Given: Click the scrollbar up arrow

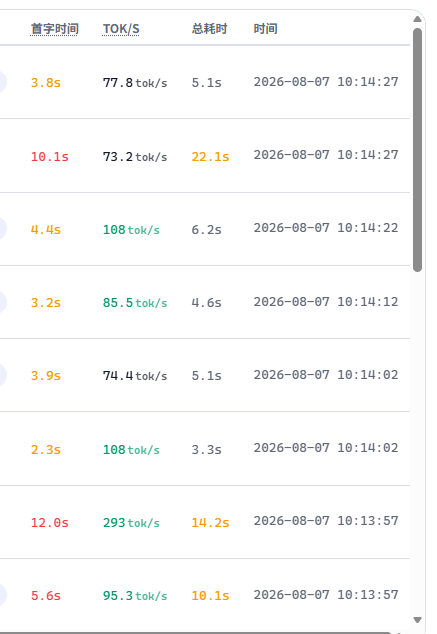Looking at the screenshot, I should [x=418, y=19].
